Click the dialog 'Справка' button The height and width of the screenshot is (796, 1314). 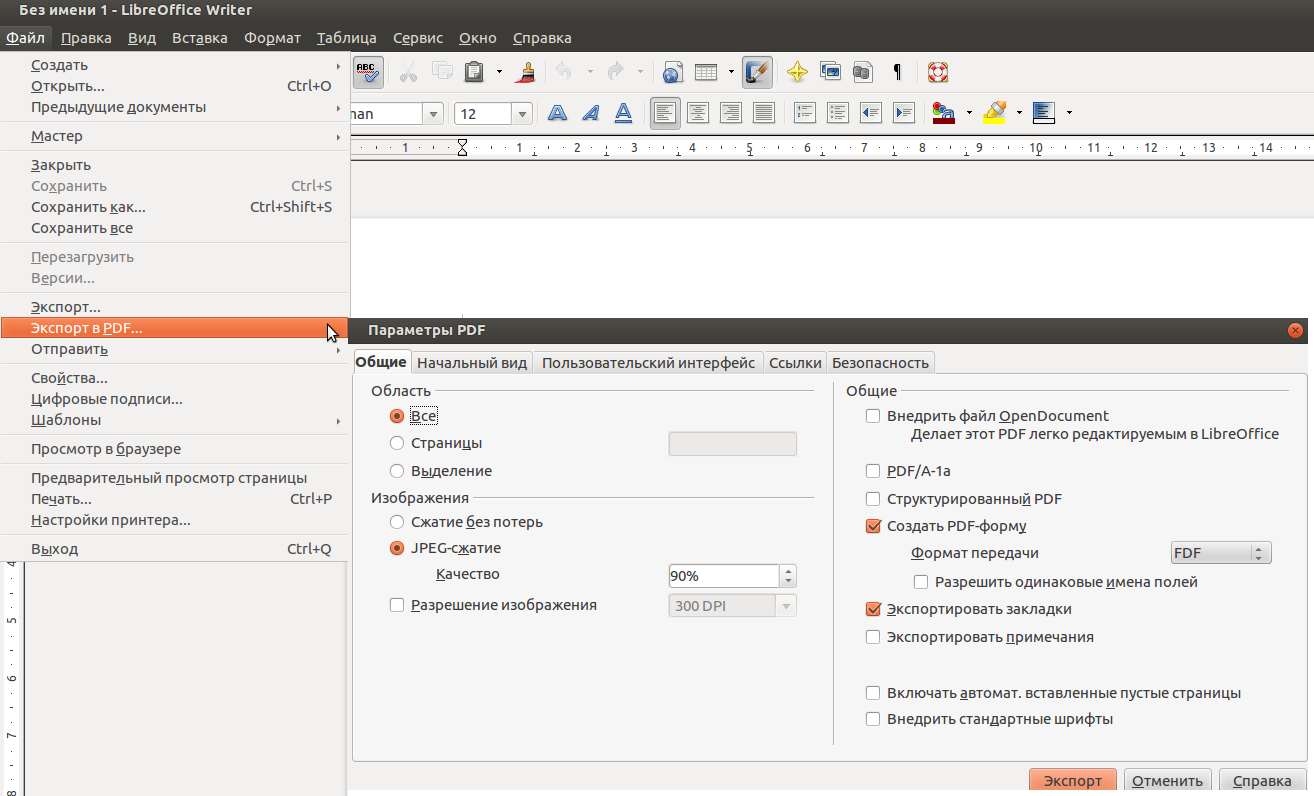[x=1262, y=781]
